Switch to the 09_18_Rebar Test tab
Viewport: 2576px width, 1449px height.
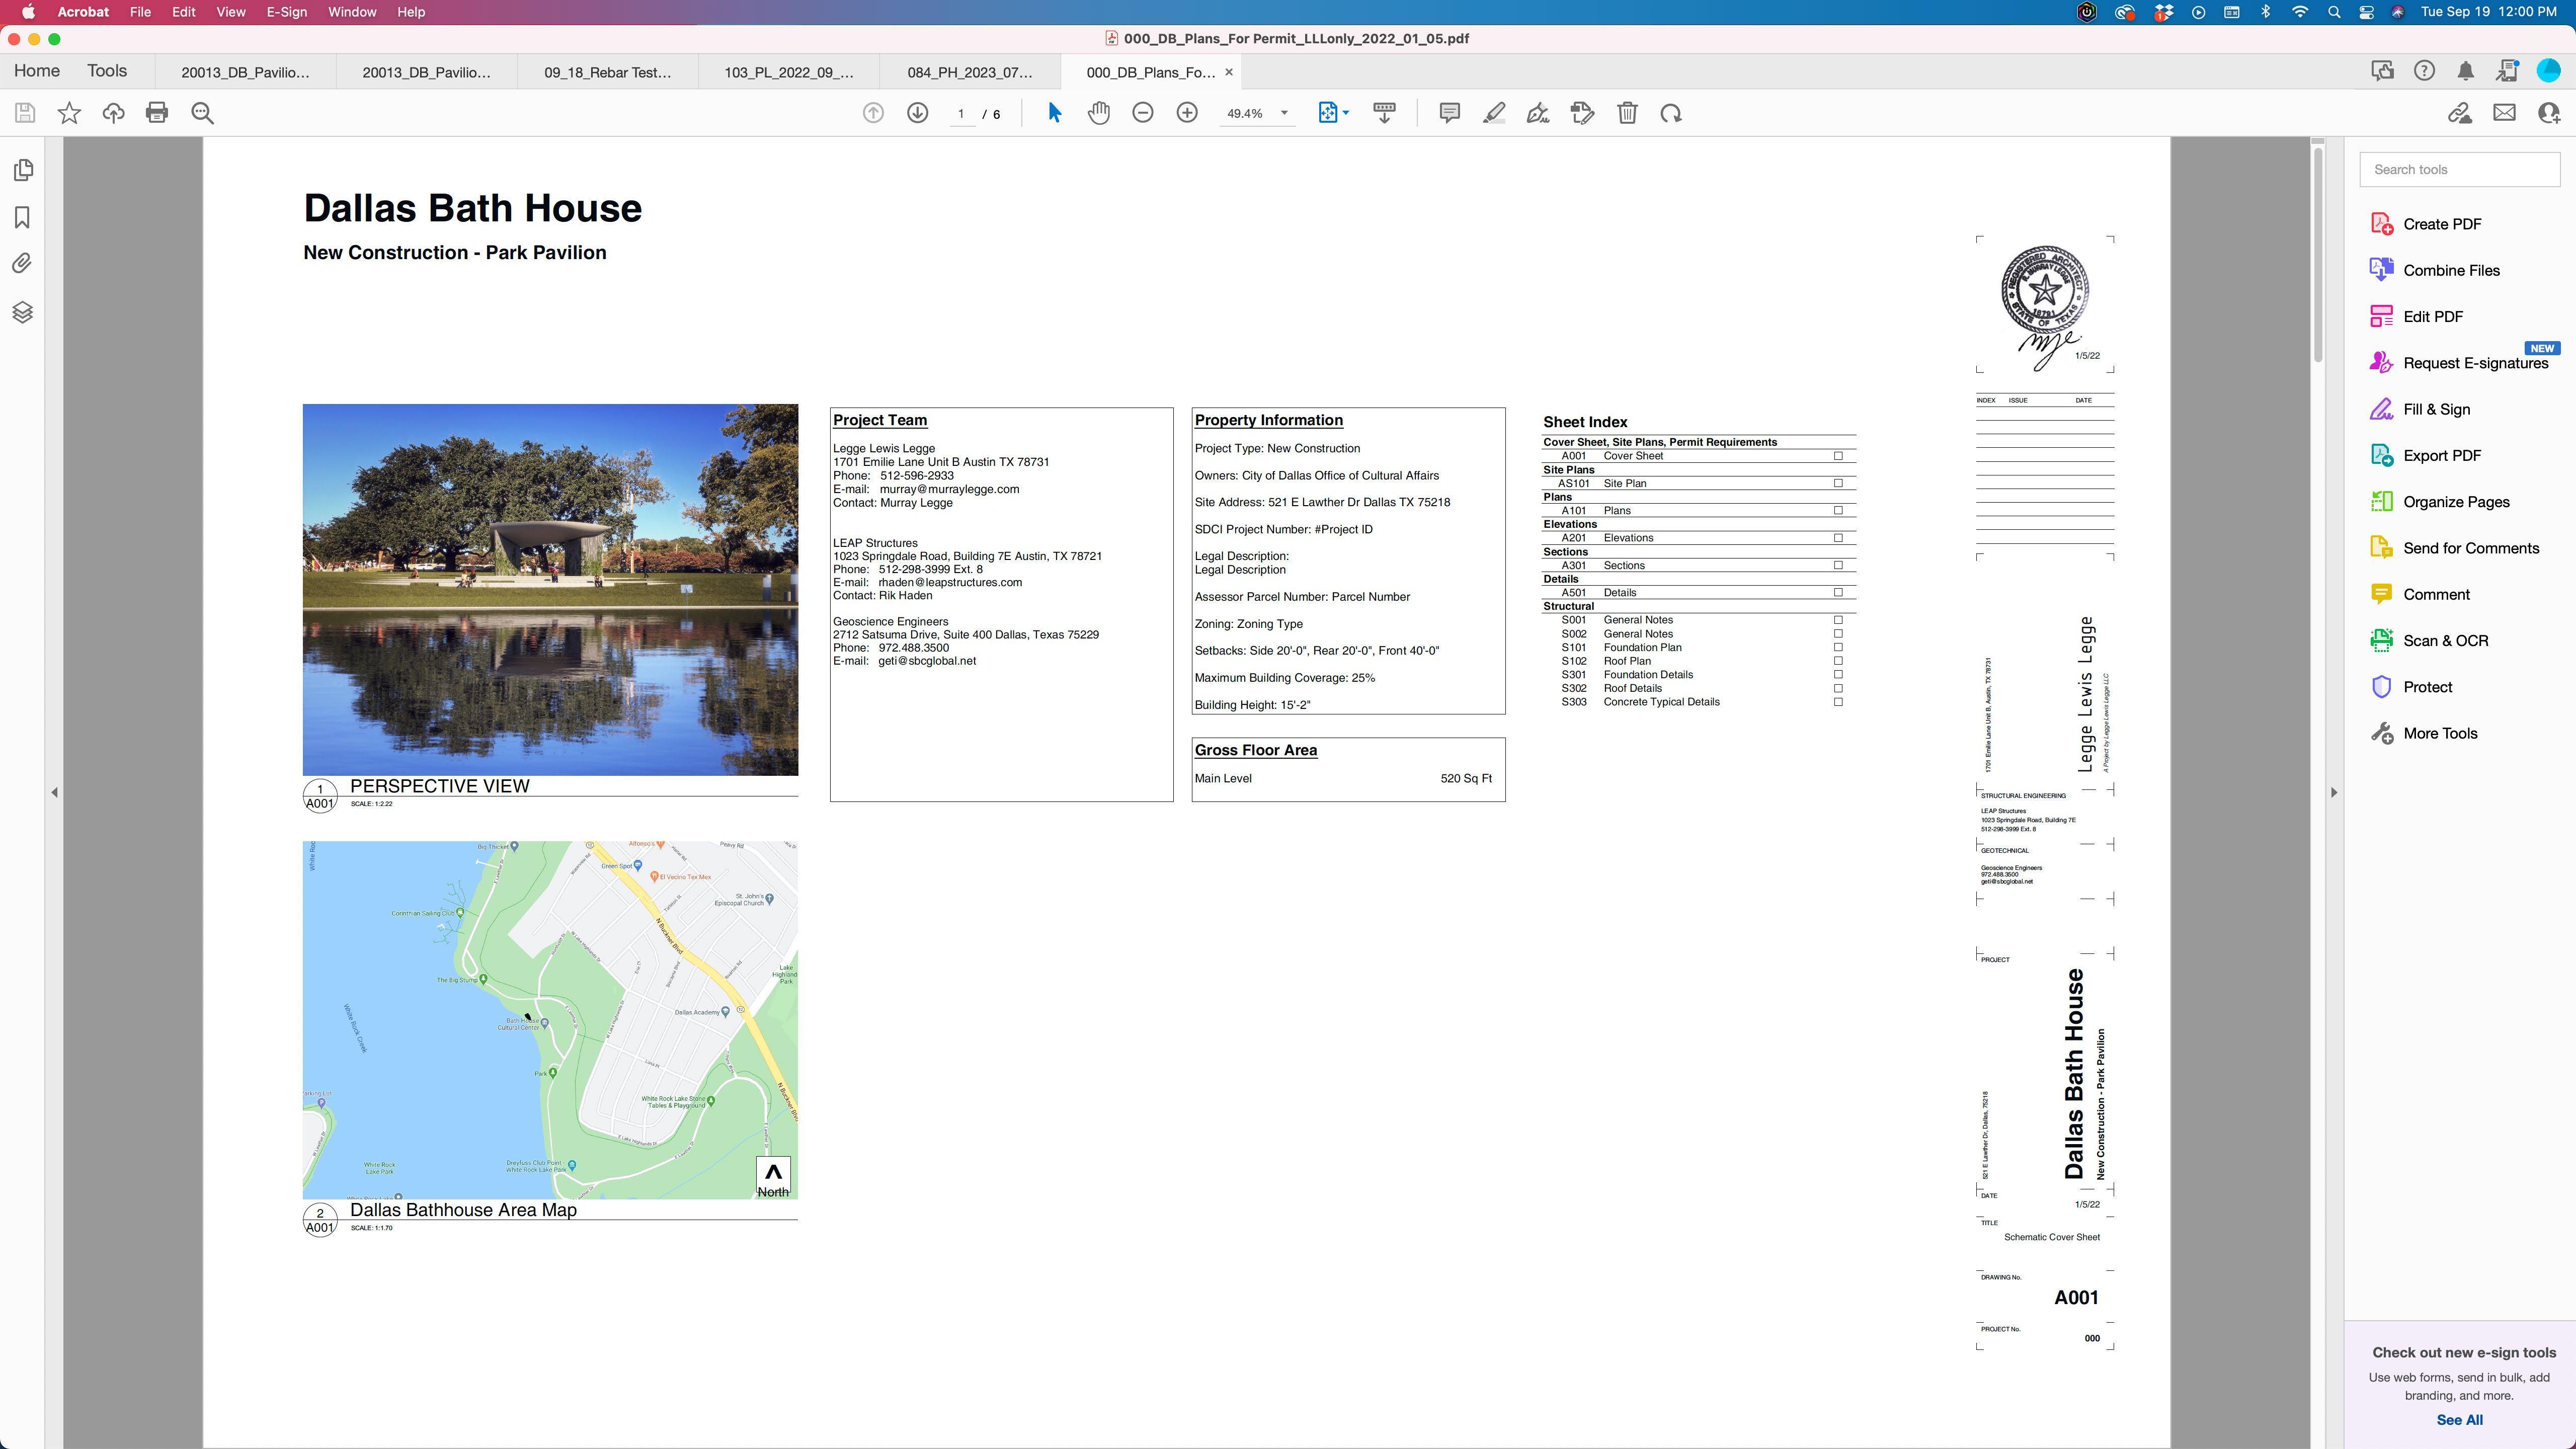tap(607, 72)
